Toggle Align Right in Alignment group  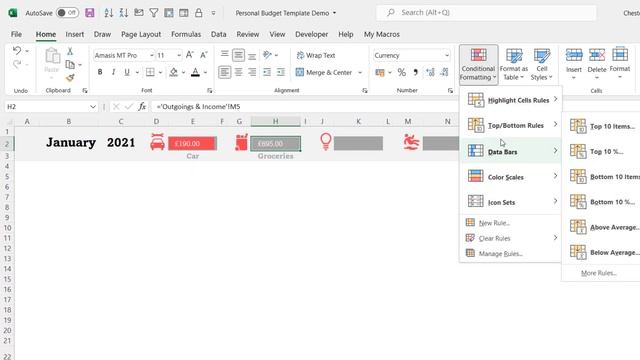pos(253,72)
